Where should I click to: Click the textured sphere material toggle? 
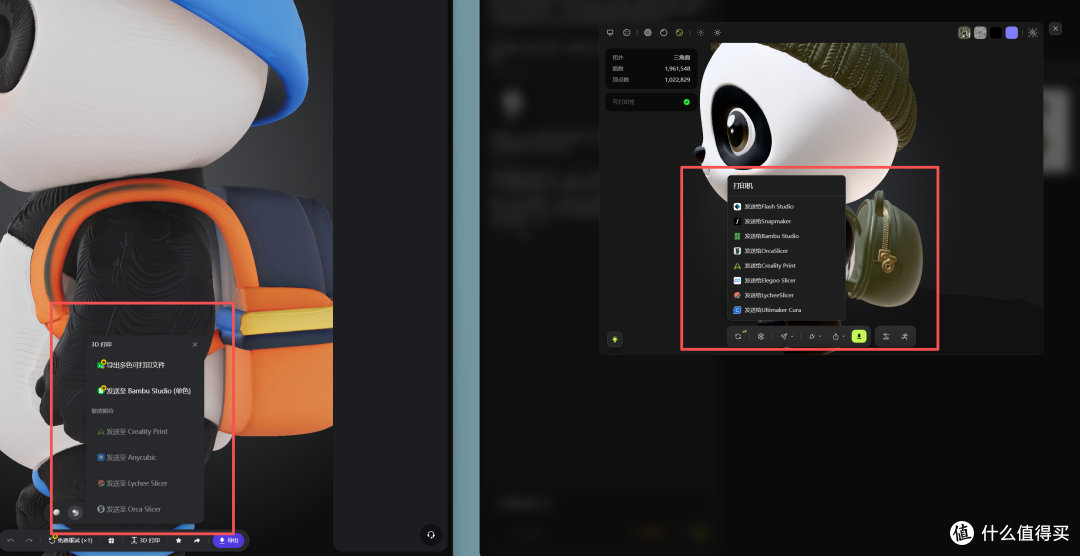(75, 512)
